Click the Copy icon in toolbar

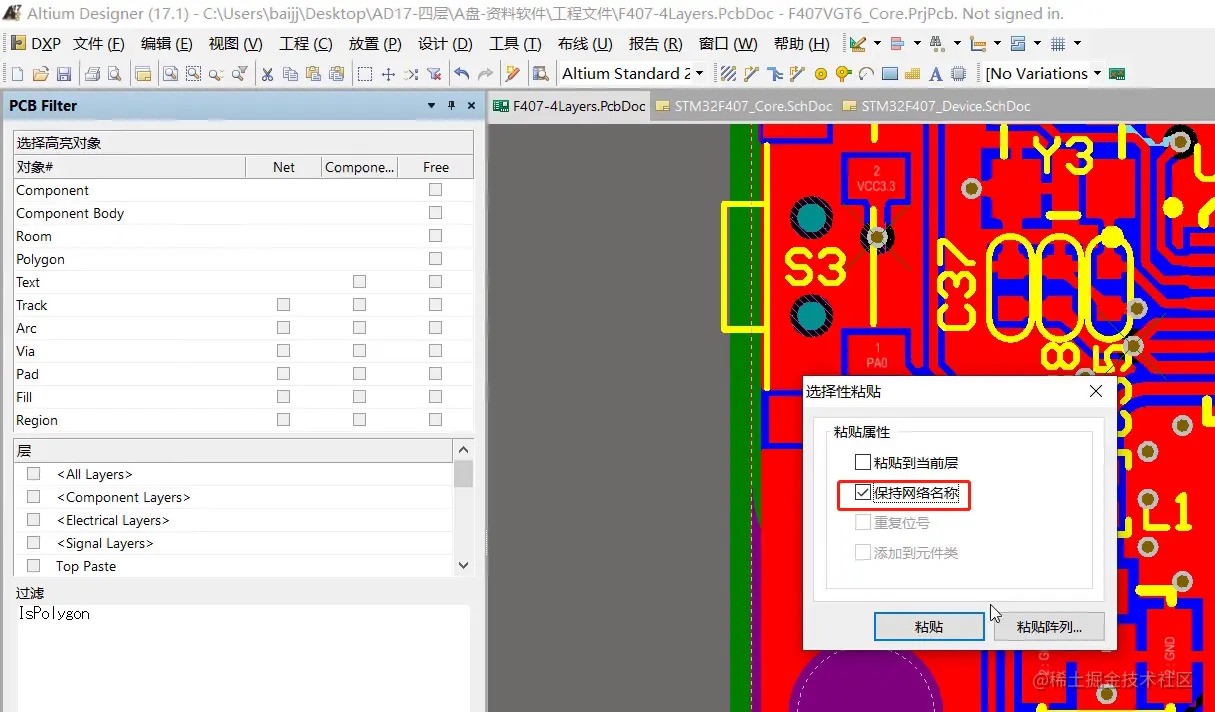(290, 74)
